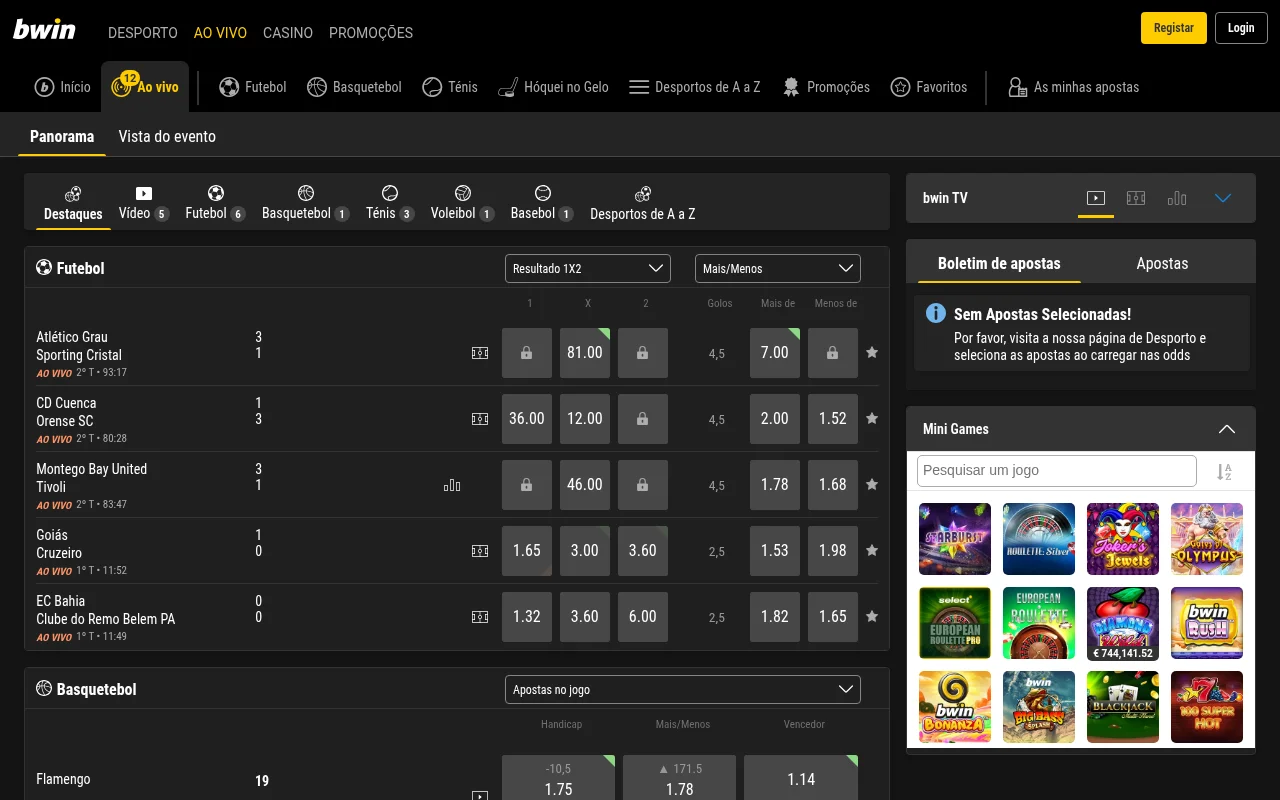This screenshot has width=1280, height=800.
Task: Favorite the CD Cuenca vs Orense match
Action: pyautogui.click(x=872, y=419)
